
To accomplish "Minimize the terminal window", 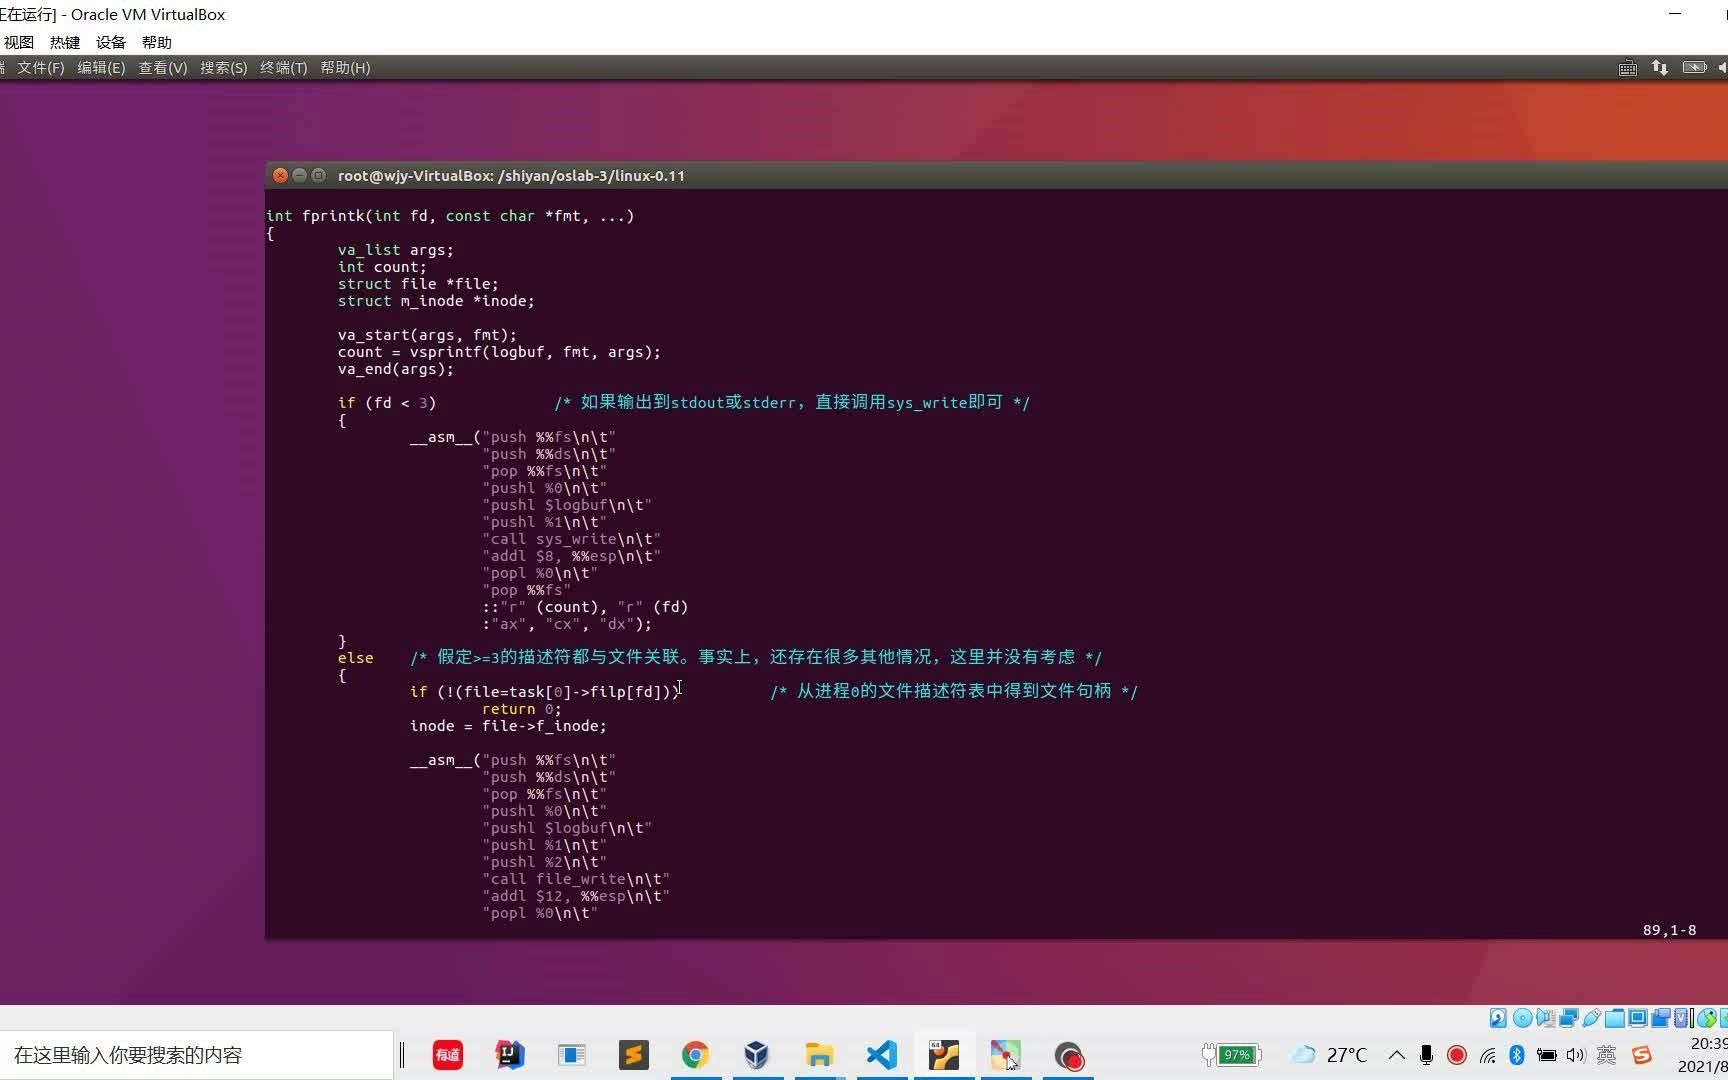I will click(300, 175).
